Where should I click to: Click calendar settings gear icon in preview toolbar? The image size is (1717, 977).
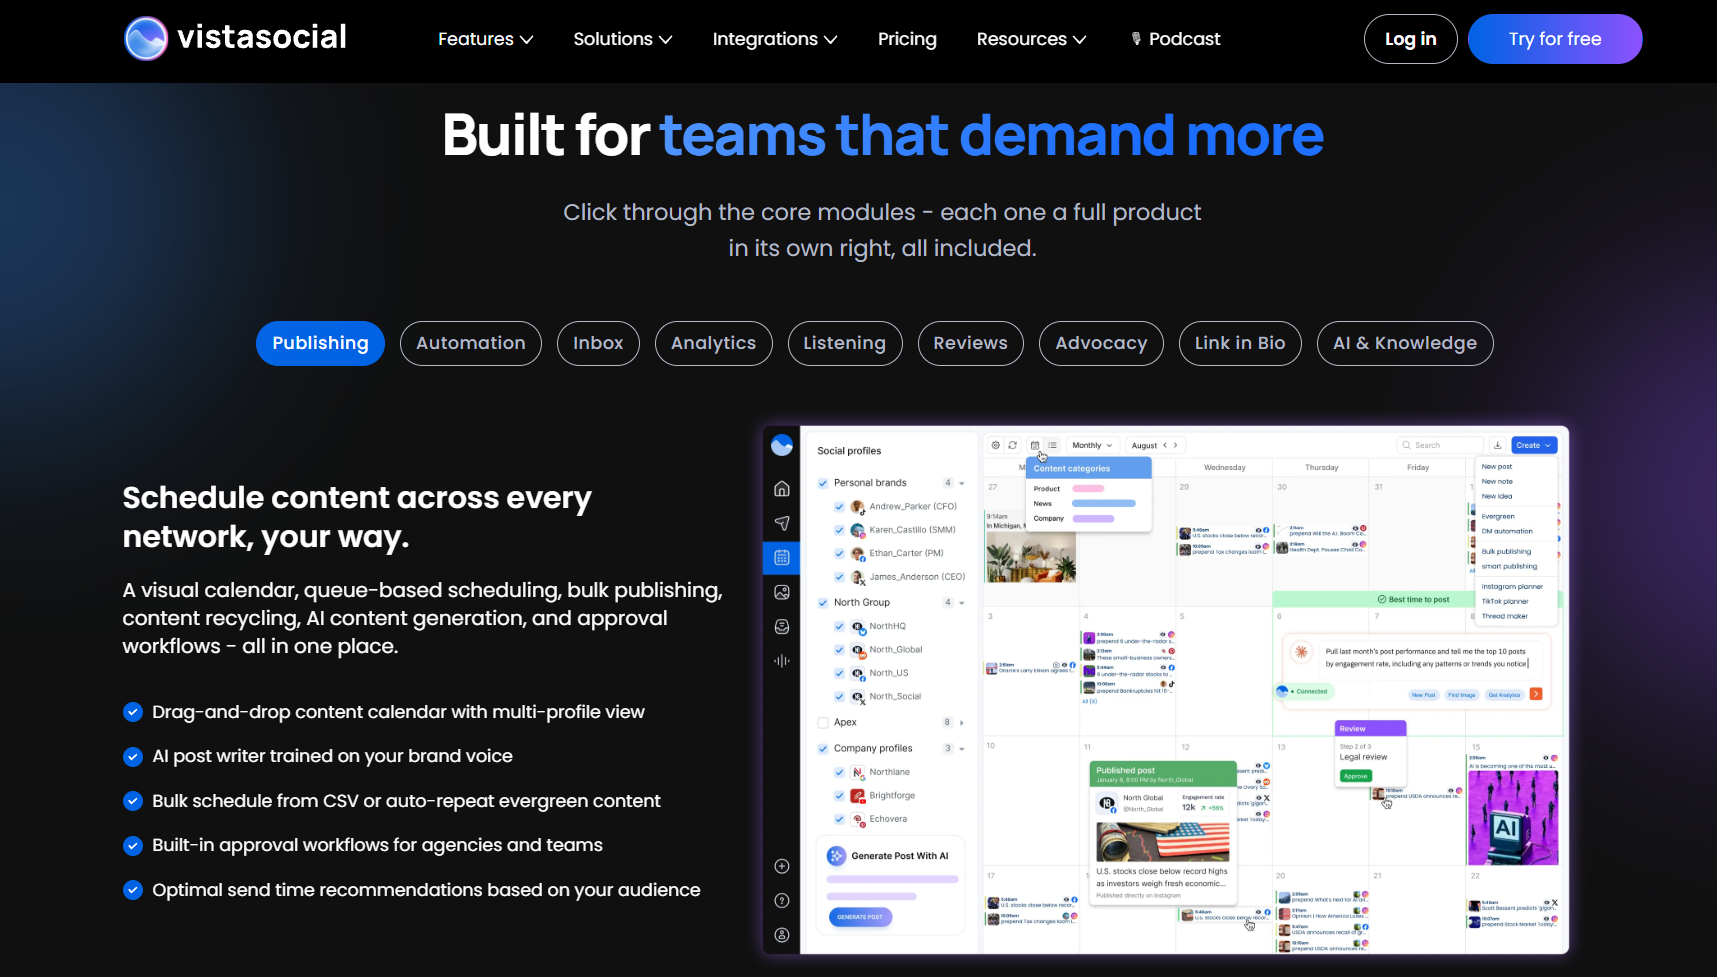click(995, 445)
